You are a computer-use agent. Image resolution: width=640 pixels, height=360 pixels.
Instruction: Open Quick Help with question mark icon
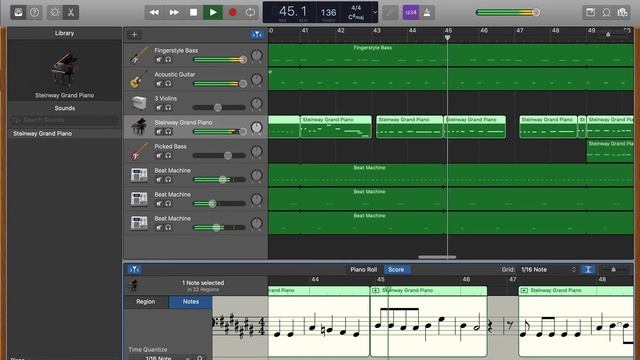pyautogui.click(x=35, y=12)
